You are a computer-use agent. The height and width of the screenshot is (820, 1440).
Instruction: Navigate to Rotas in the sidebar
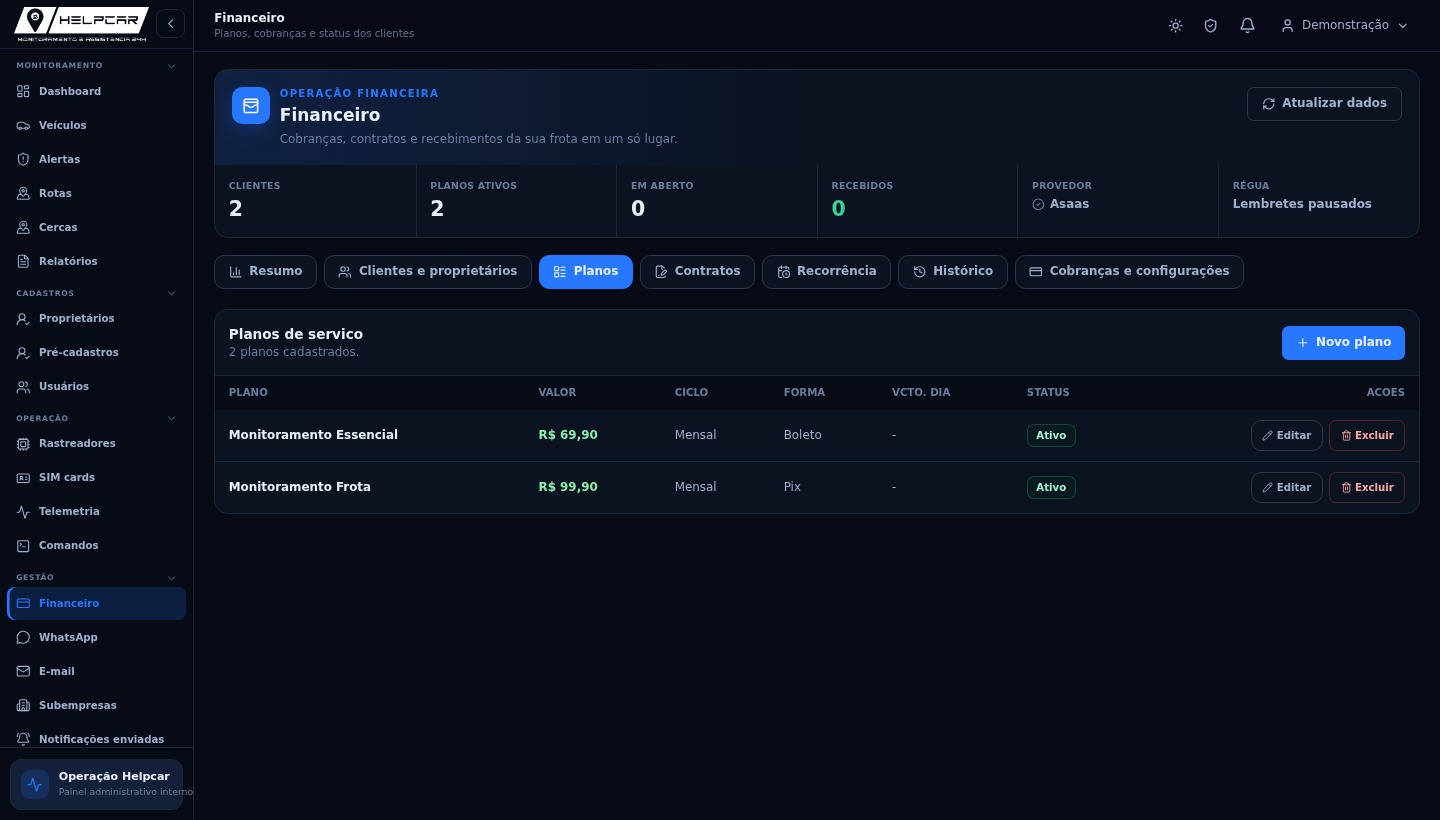96,193
